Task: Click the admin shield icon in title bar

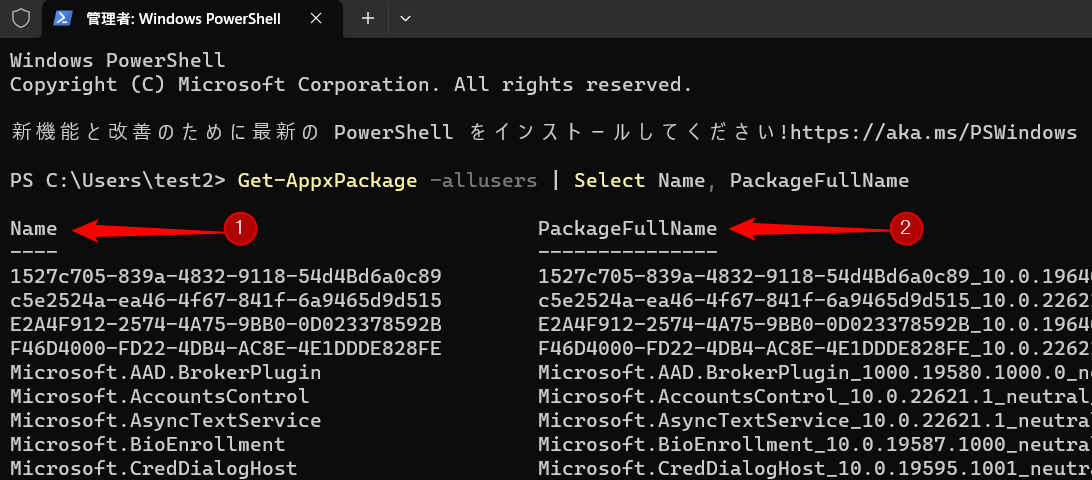Action: [x=20, y=18]
